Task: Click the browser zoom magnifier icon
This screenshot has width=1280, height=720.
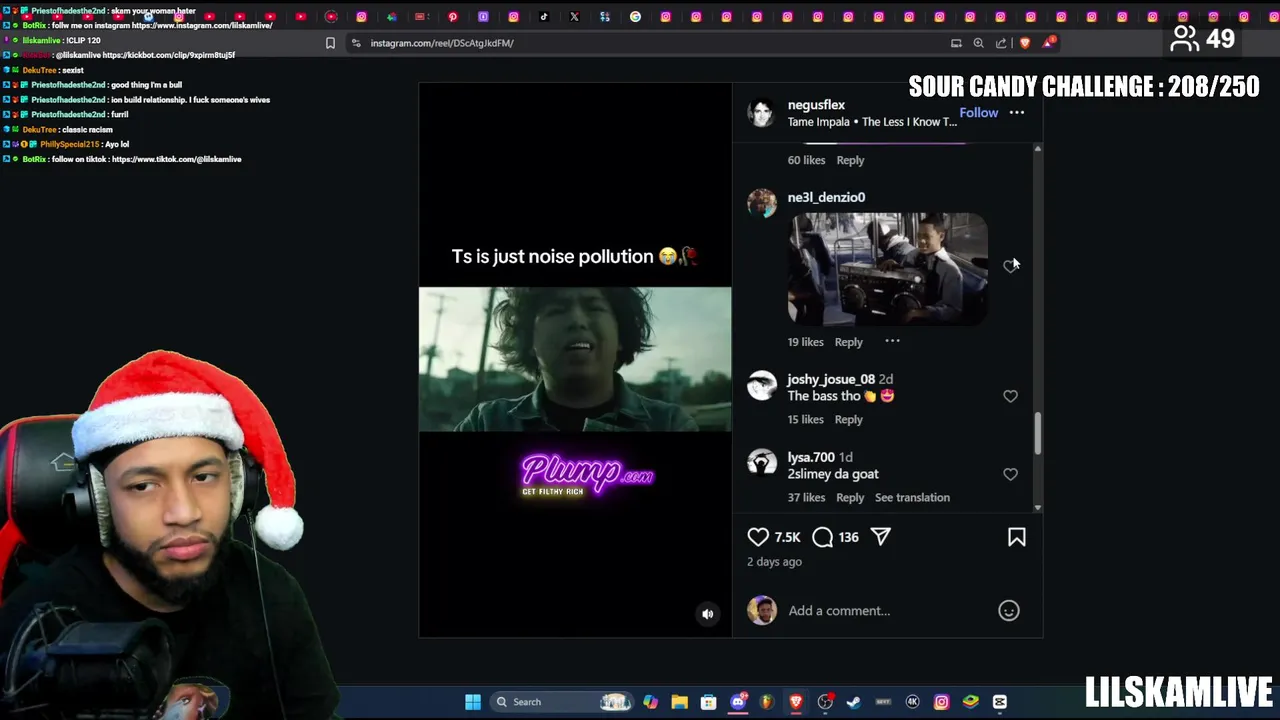Action: tap(978, 43)
